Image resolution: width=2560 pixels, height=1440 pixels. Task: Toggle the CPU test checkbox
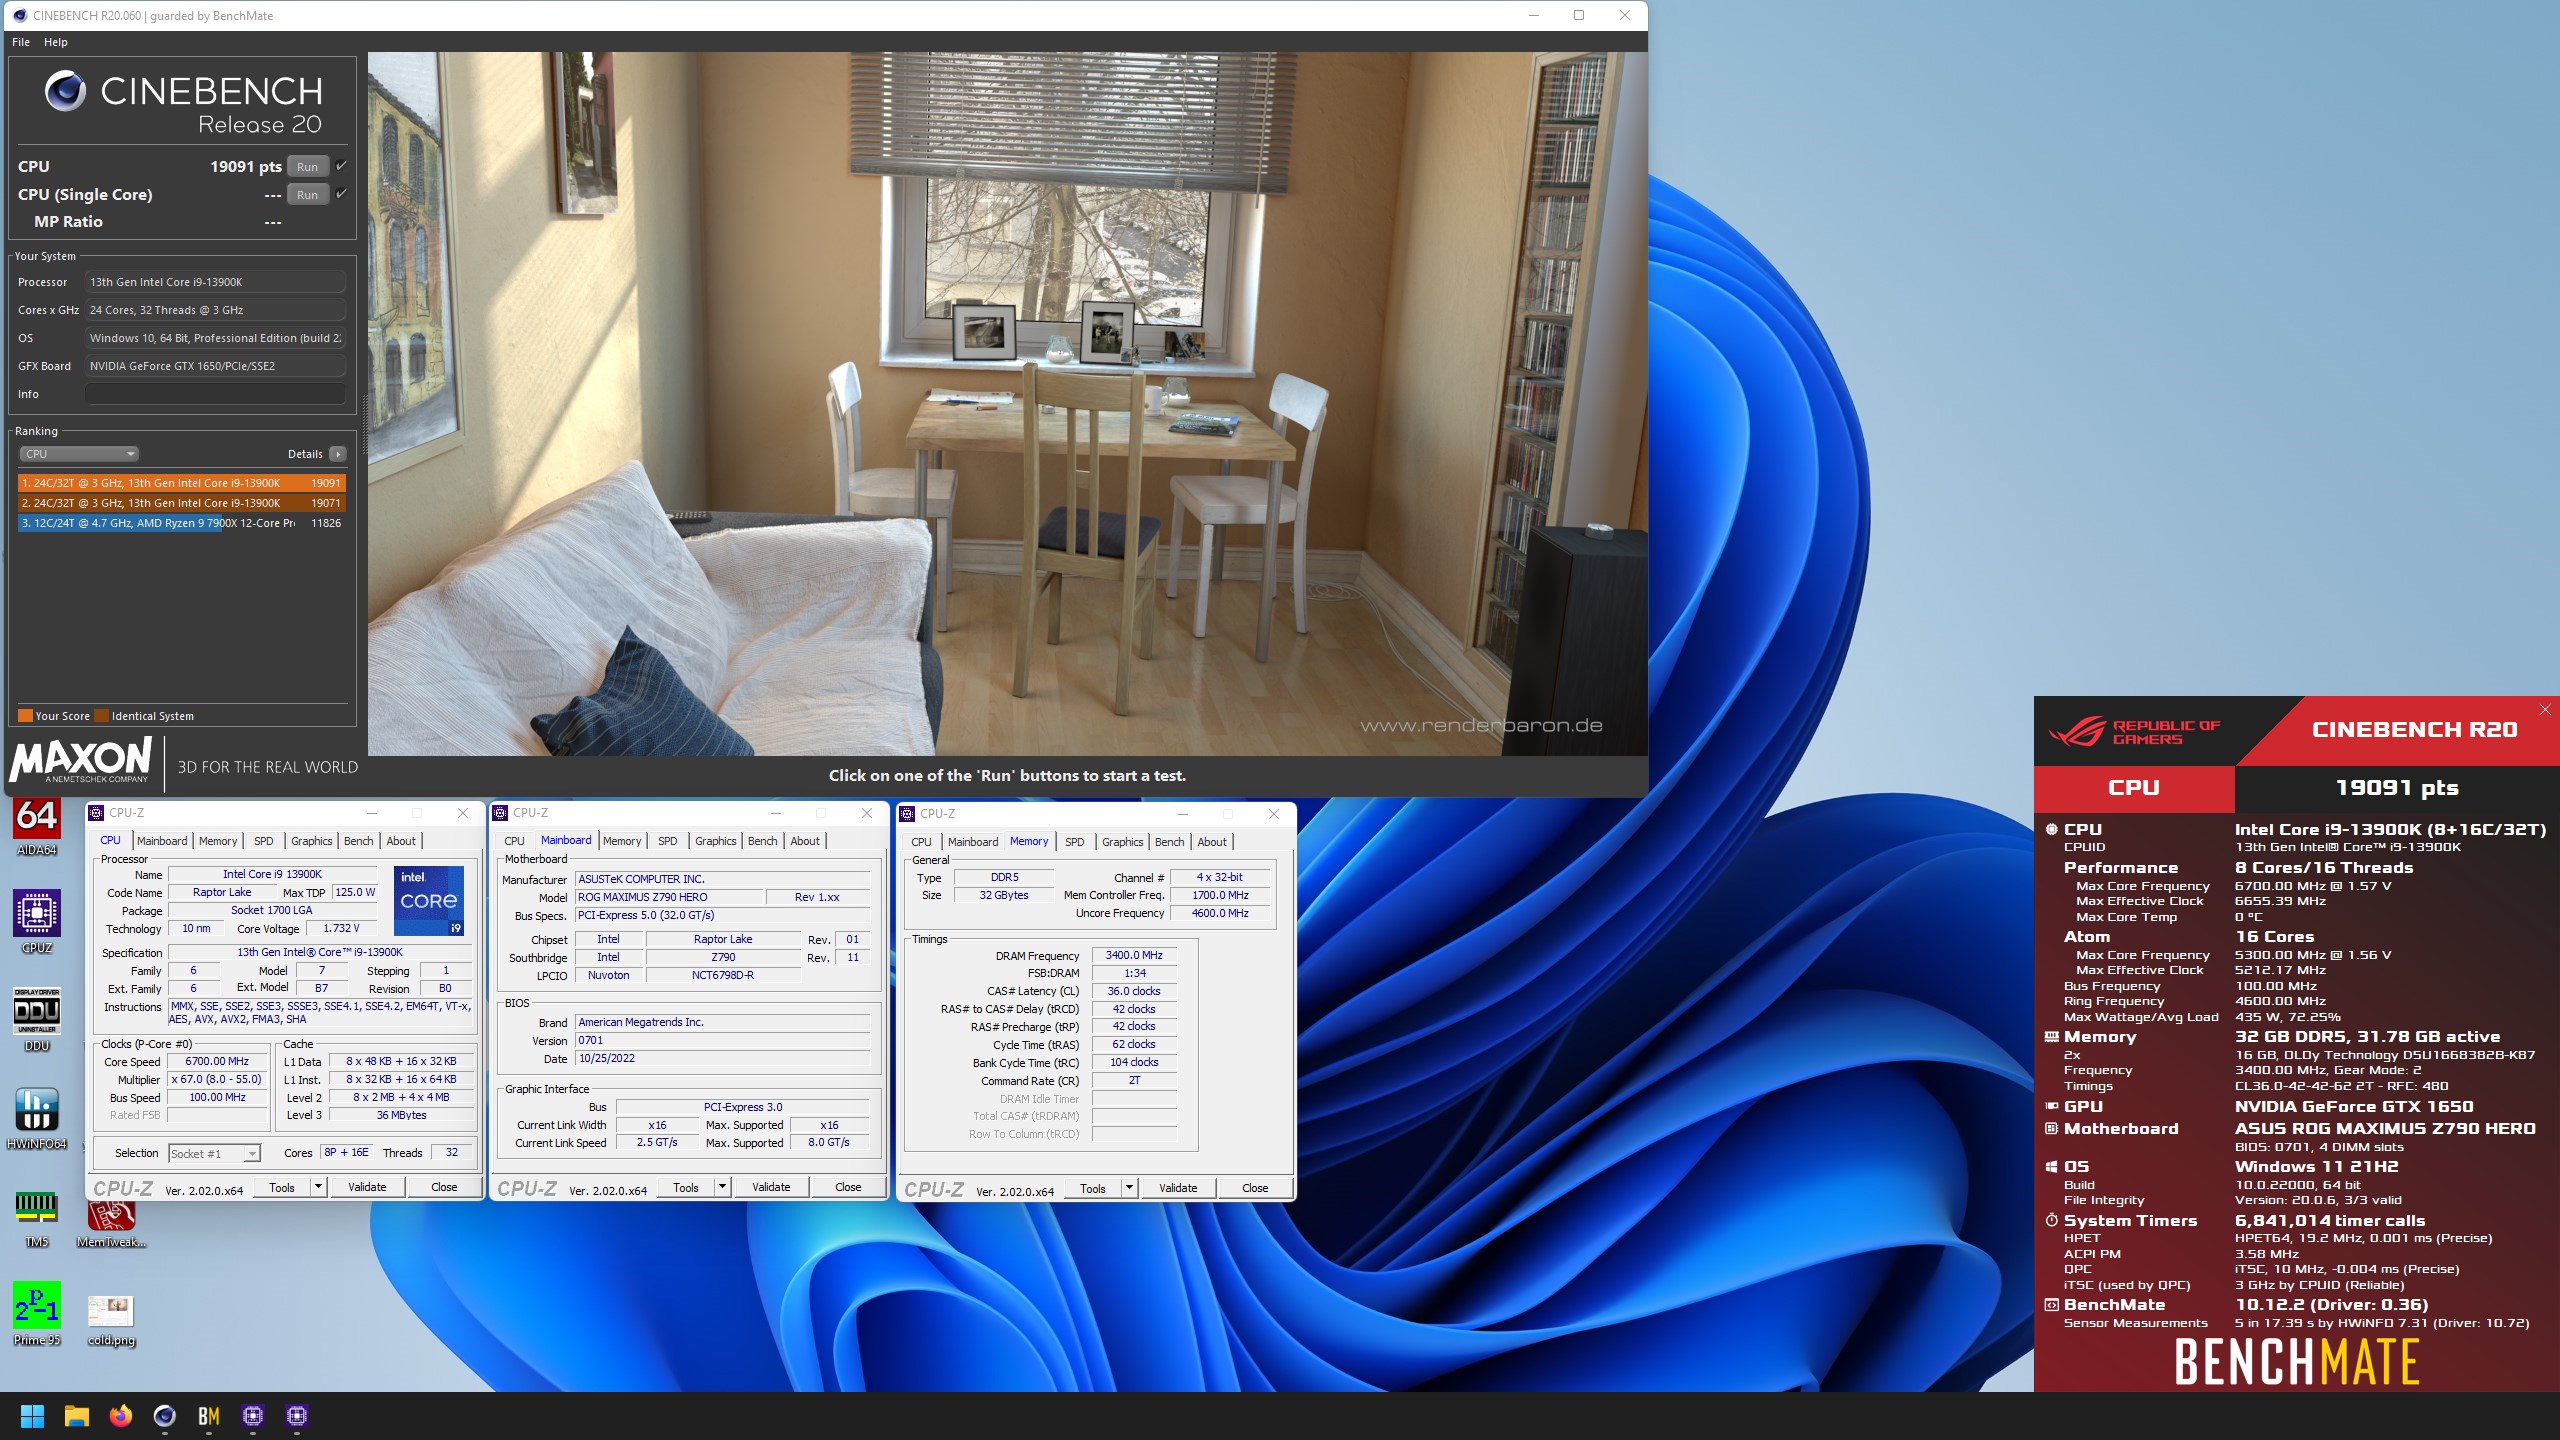tap(341, 166)
